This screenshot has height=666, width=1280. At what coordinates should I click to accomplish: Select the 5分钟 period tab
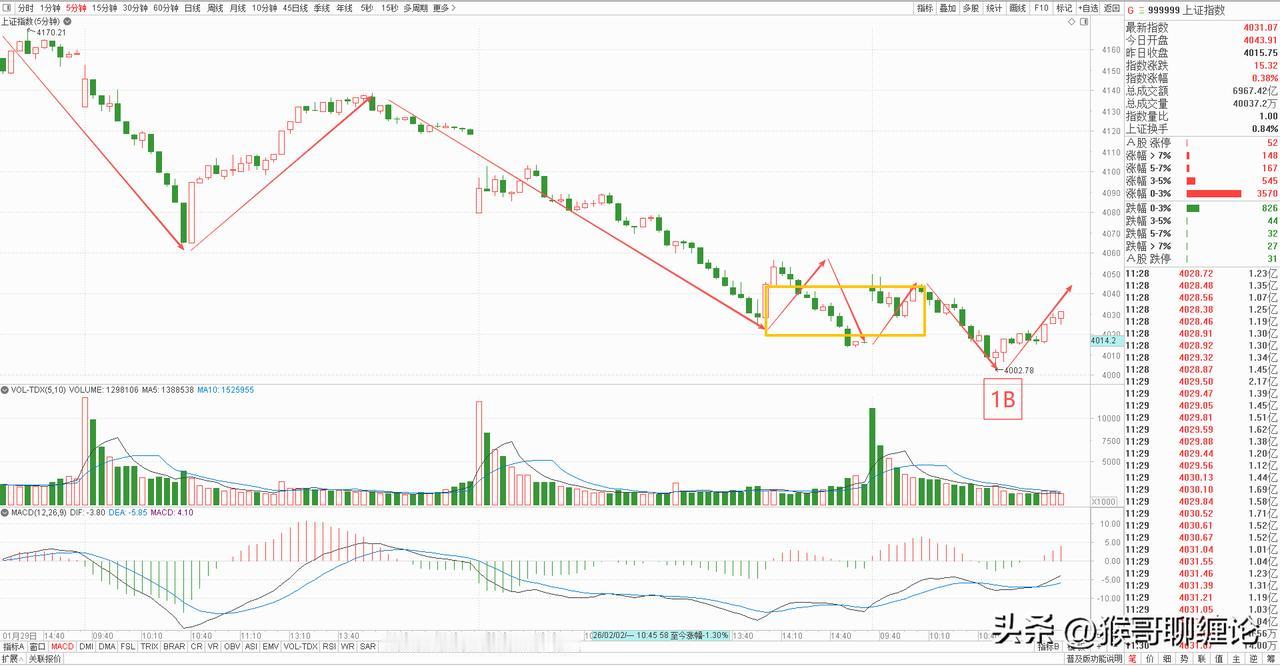[x=76, y=8]
